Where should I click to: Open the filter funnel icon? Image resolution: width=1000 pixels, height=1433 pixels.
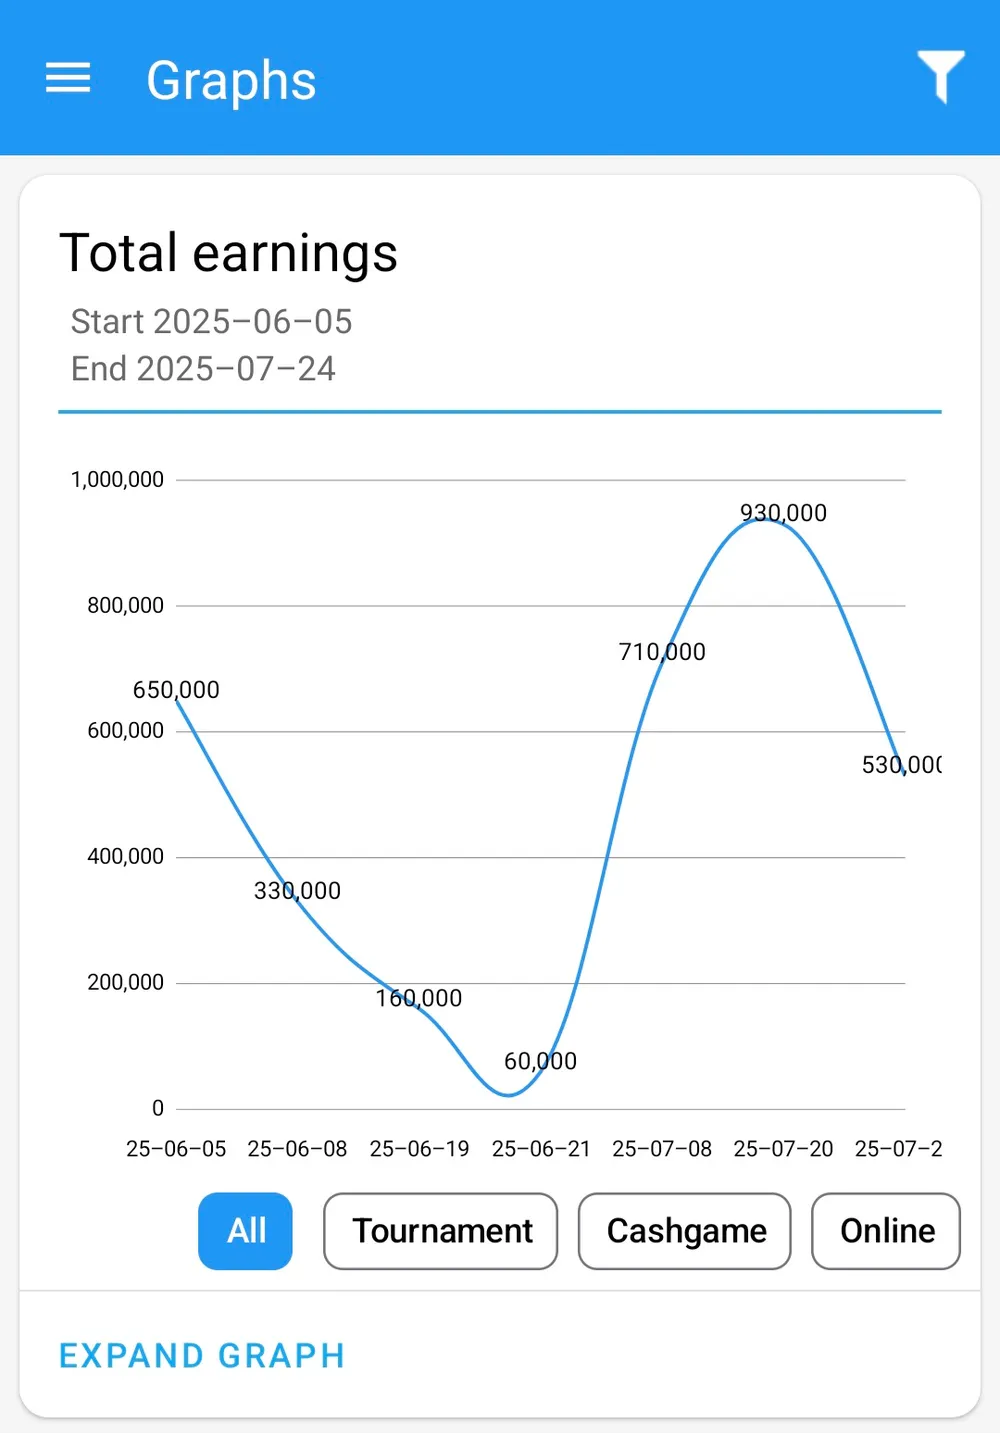(940, 76)
